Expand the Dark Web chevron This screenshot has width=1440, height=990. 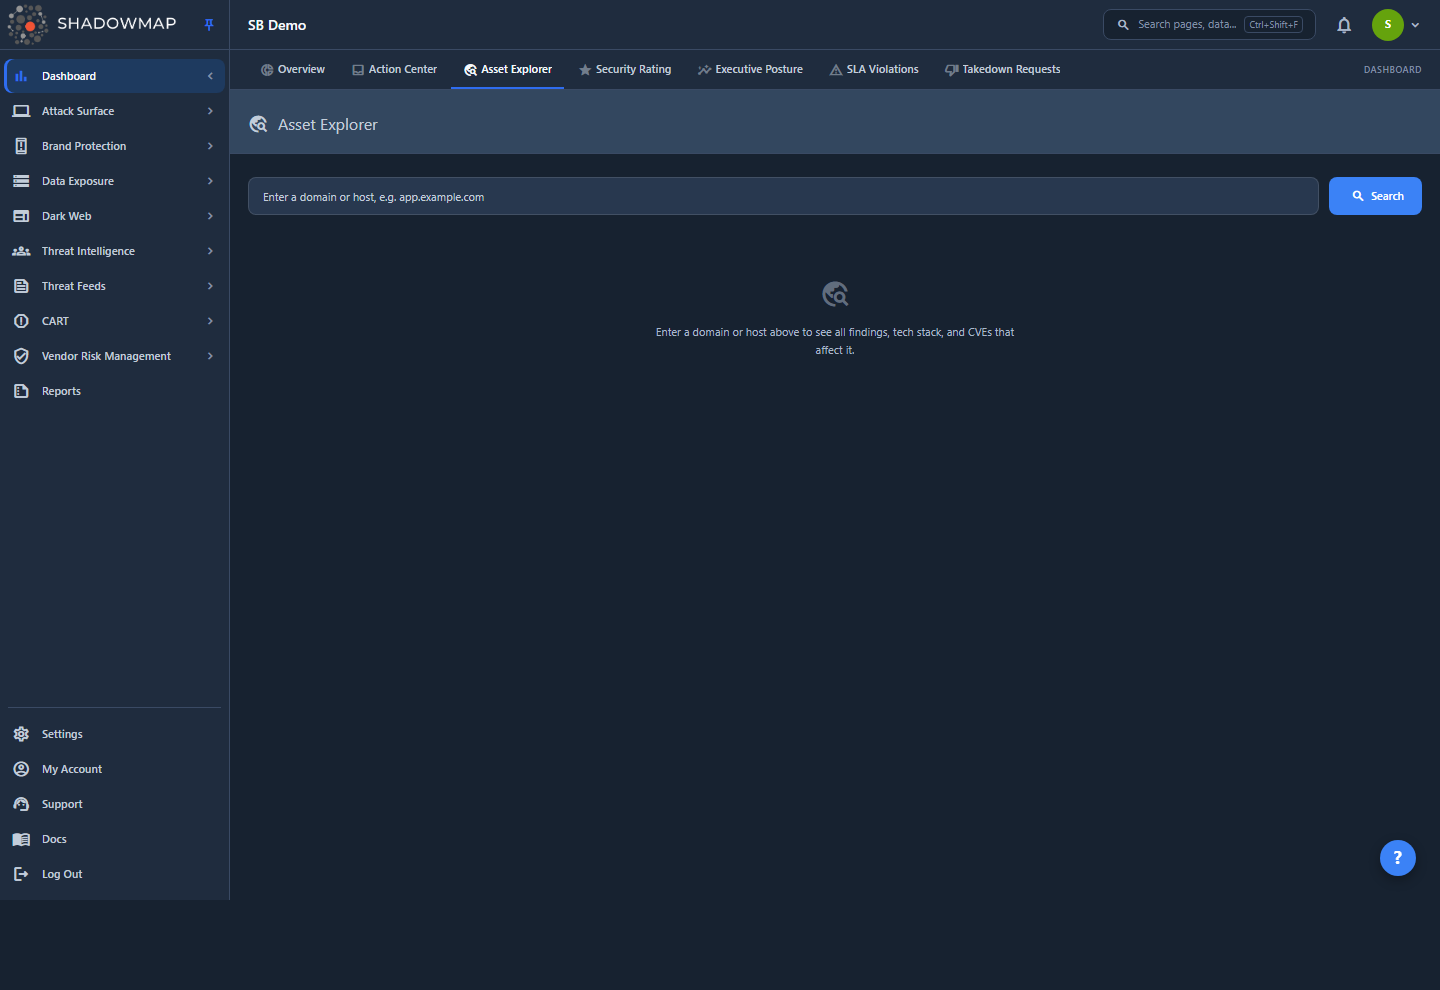[210, 216]
